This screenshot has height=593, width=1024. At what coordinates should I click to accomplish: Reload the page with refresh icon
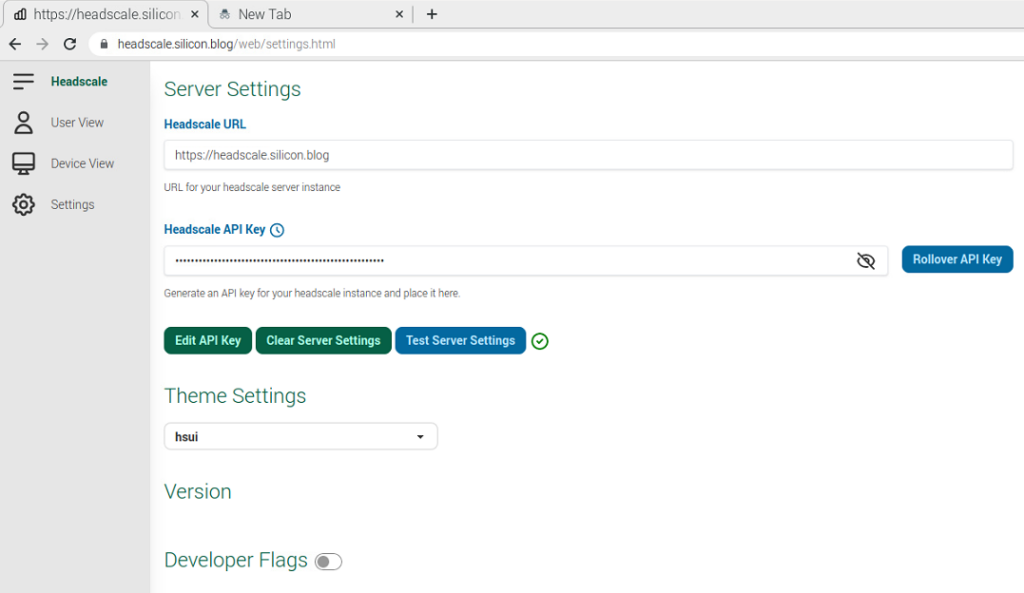[x=70, y=44]
